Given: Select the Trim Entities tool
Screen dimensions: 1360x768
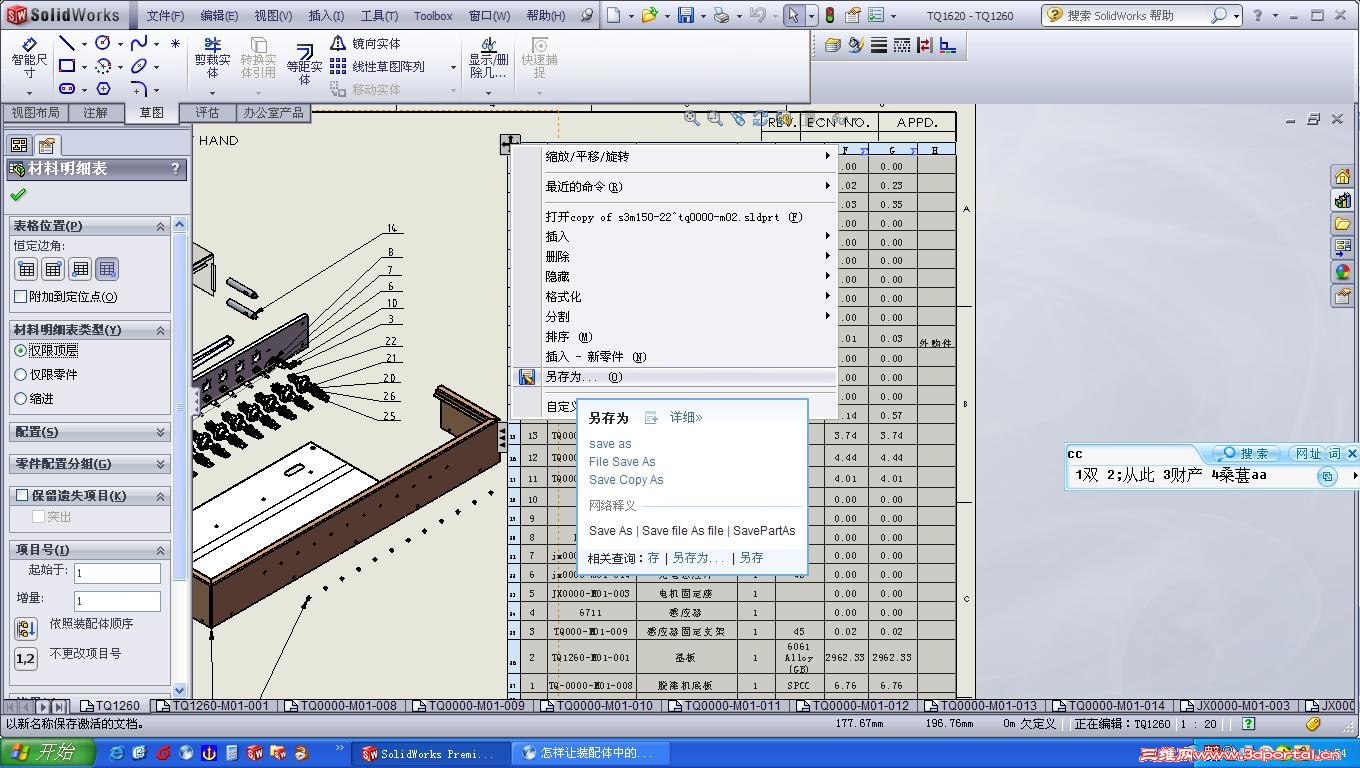Looking at the screenshot, I should (x=212, y=59).
